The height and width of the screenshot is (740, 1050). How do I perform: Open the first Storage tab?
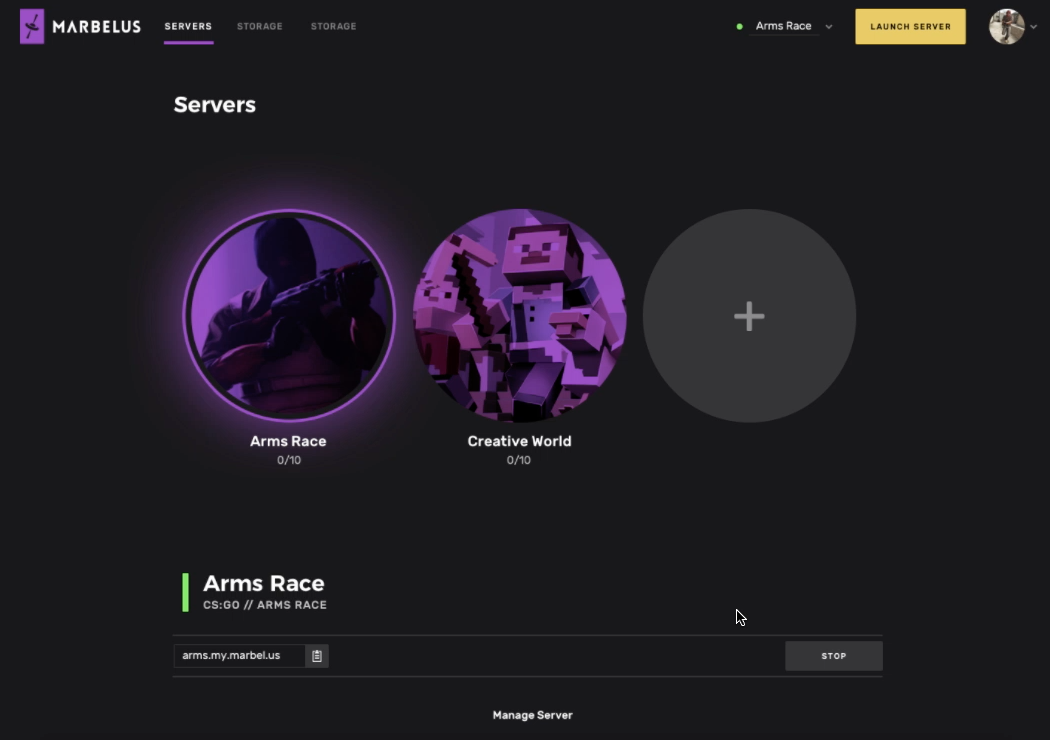pyautogui.click(x=260, y=26)
